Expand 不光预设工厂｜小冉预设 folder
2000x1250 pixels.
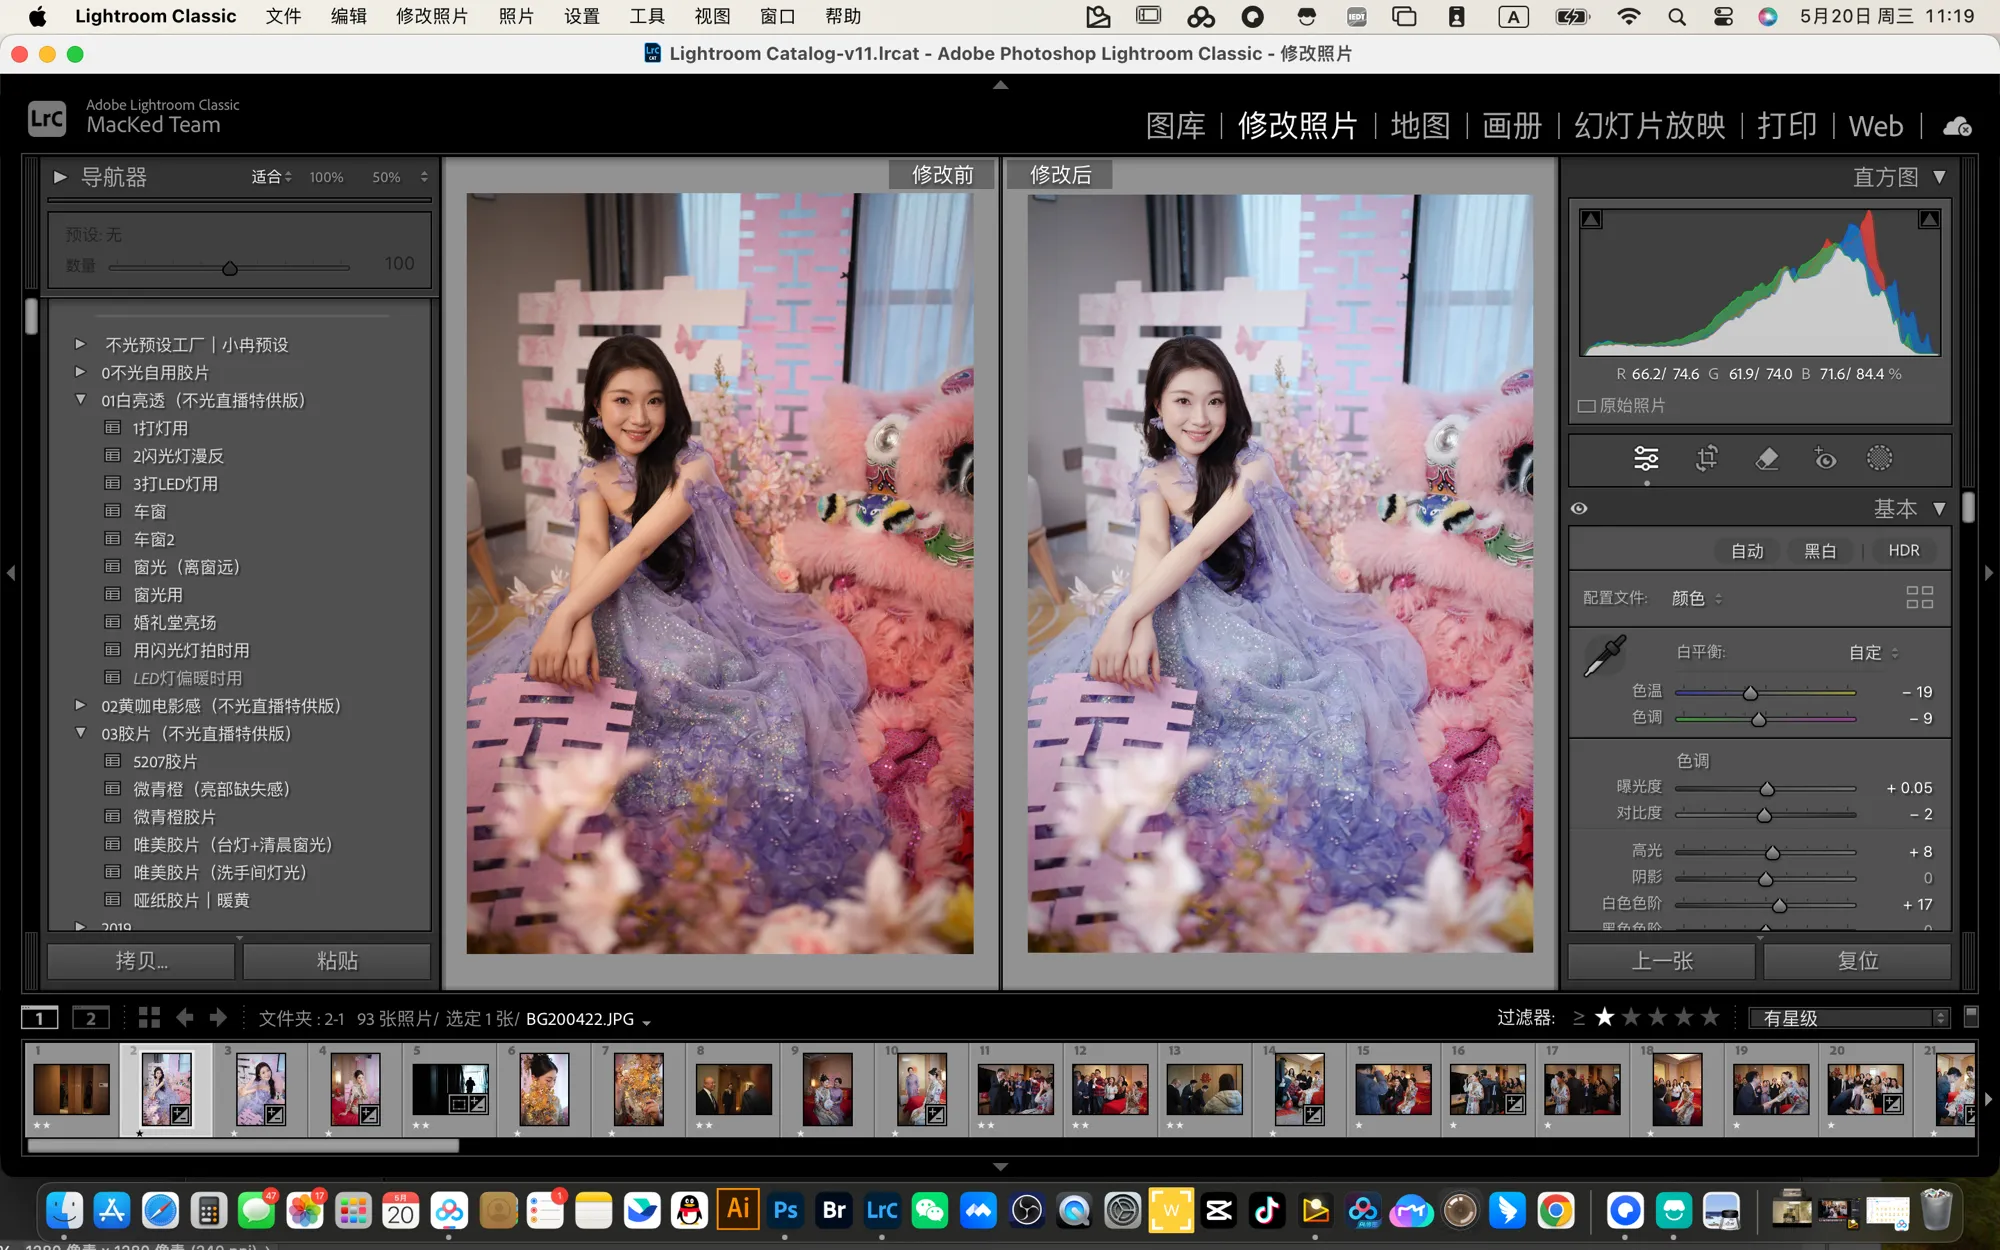click(80, 344)
